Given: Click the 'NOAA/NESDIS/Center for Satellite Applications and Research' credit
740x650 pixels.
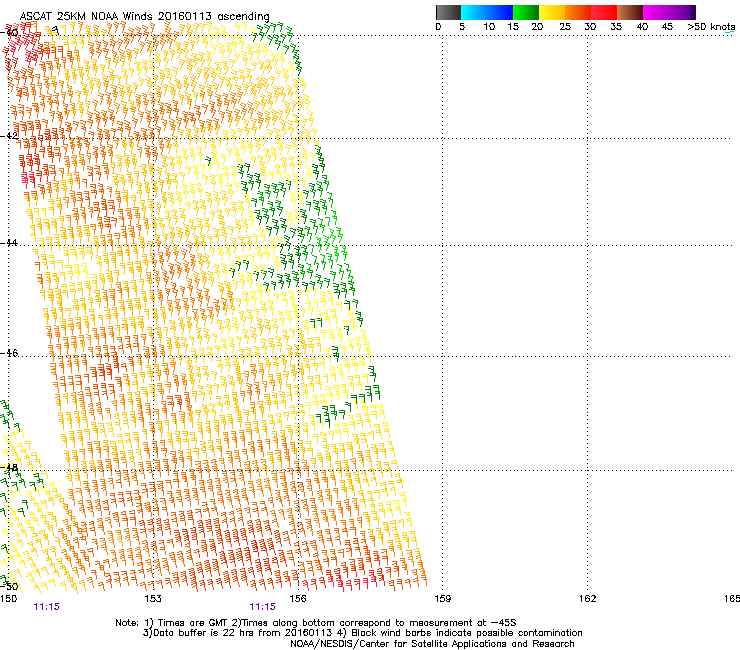Looking at the screenshot, I should pos(432,644).
